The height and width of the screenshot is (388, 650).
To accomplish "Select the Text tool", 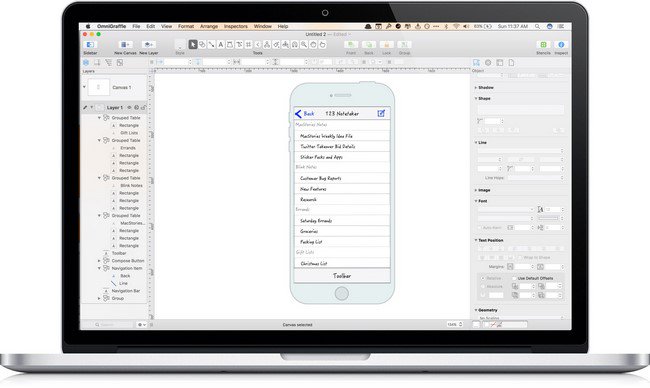I will coord(221,44).
